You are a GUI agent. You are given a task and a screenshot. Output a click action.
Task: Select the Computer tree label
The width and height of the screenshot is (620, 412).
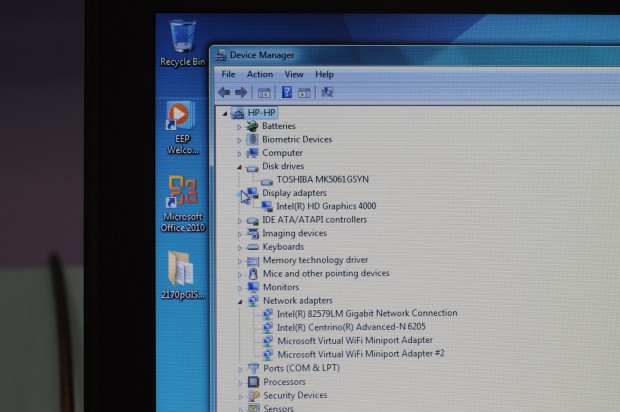(282, 153)
